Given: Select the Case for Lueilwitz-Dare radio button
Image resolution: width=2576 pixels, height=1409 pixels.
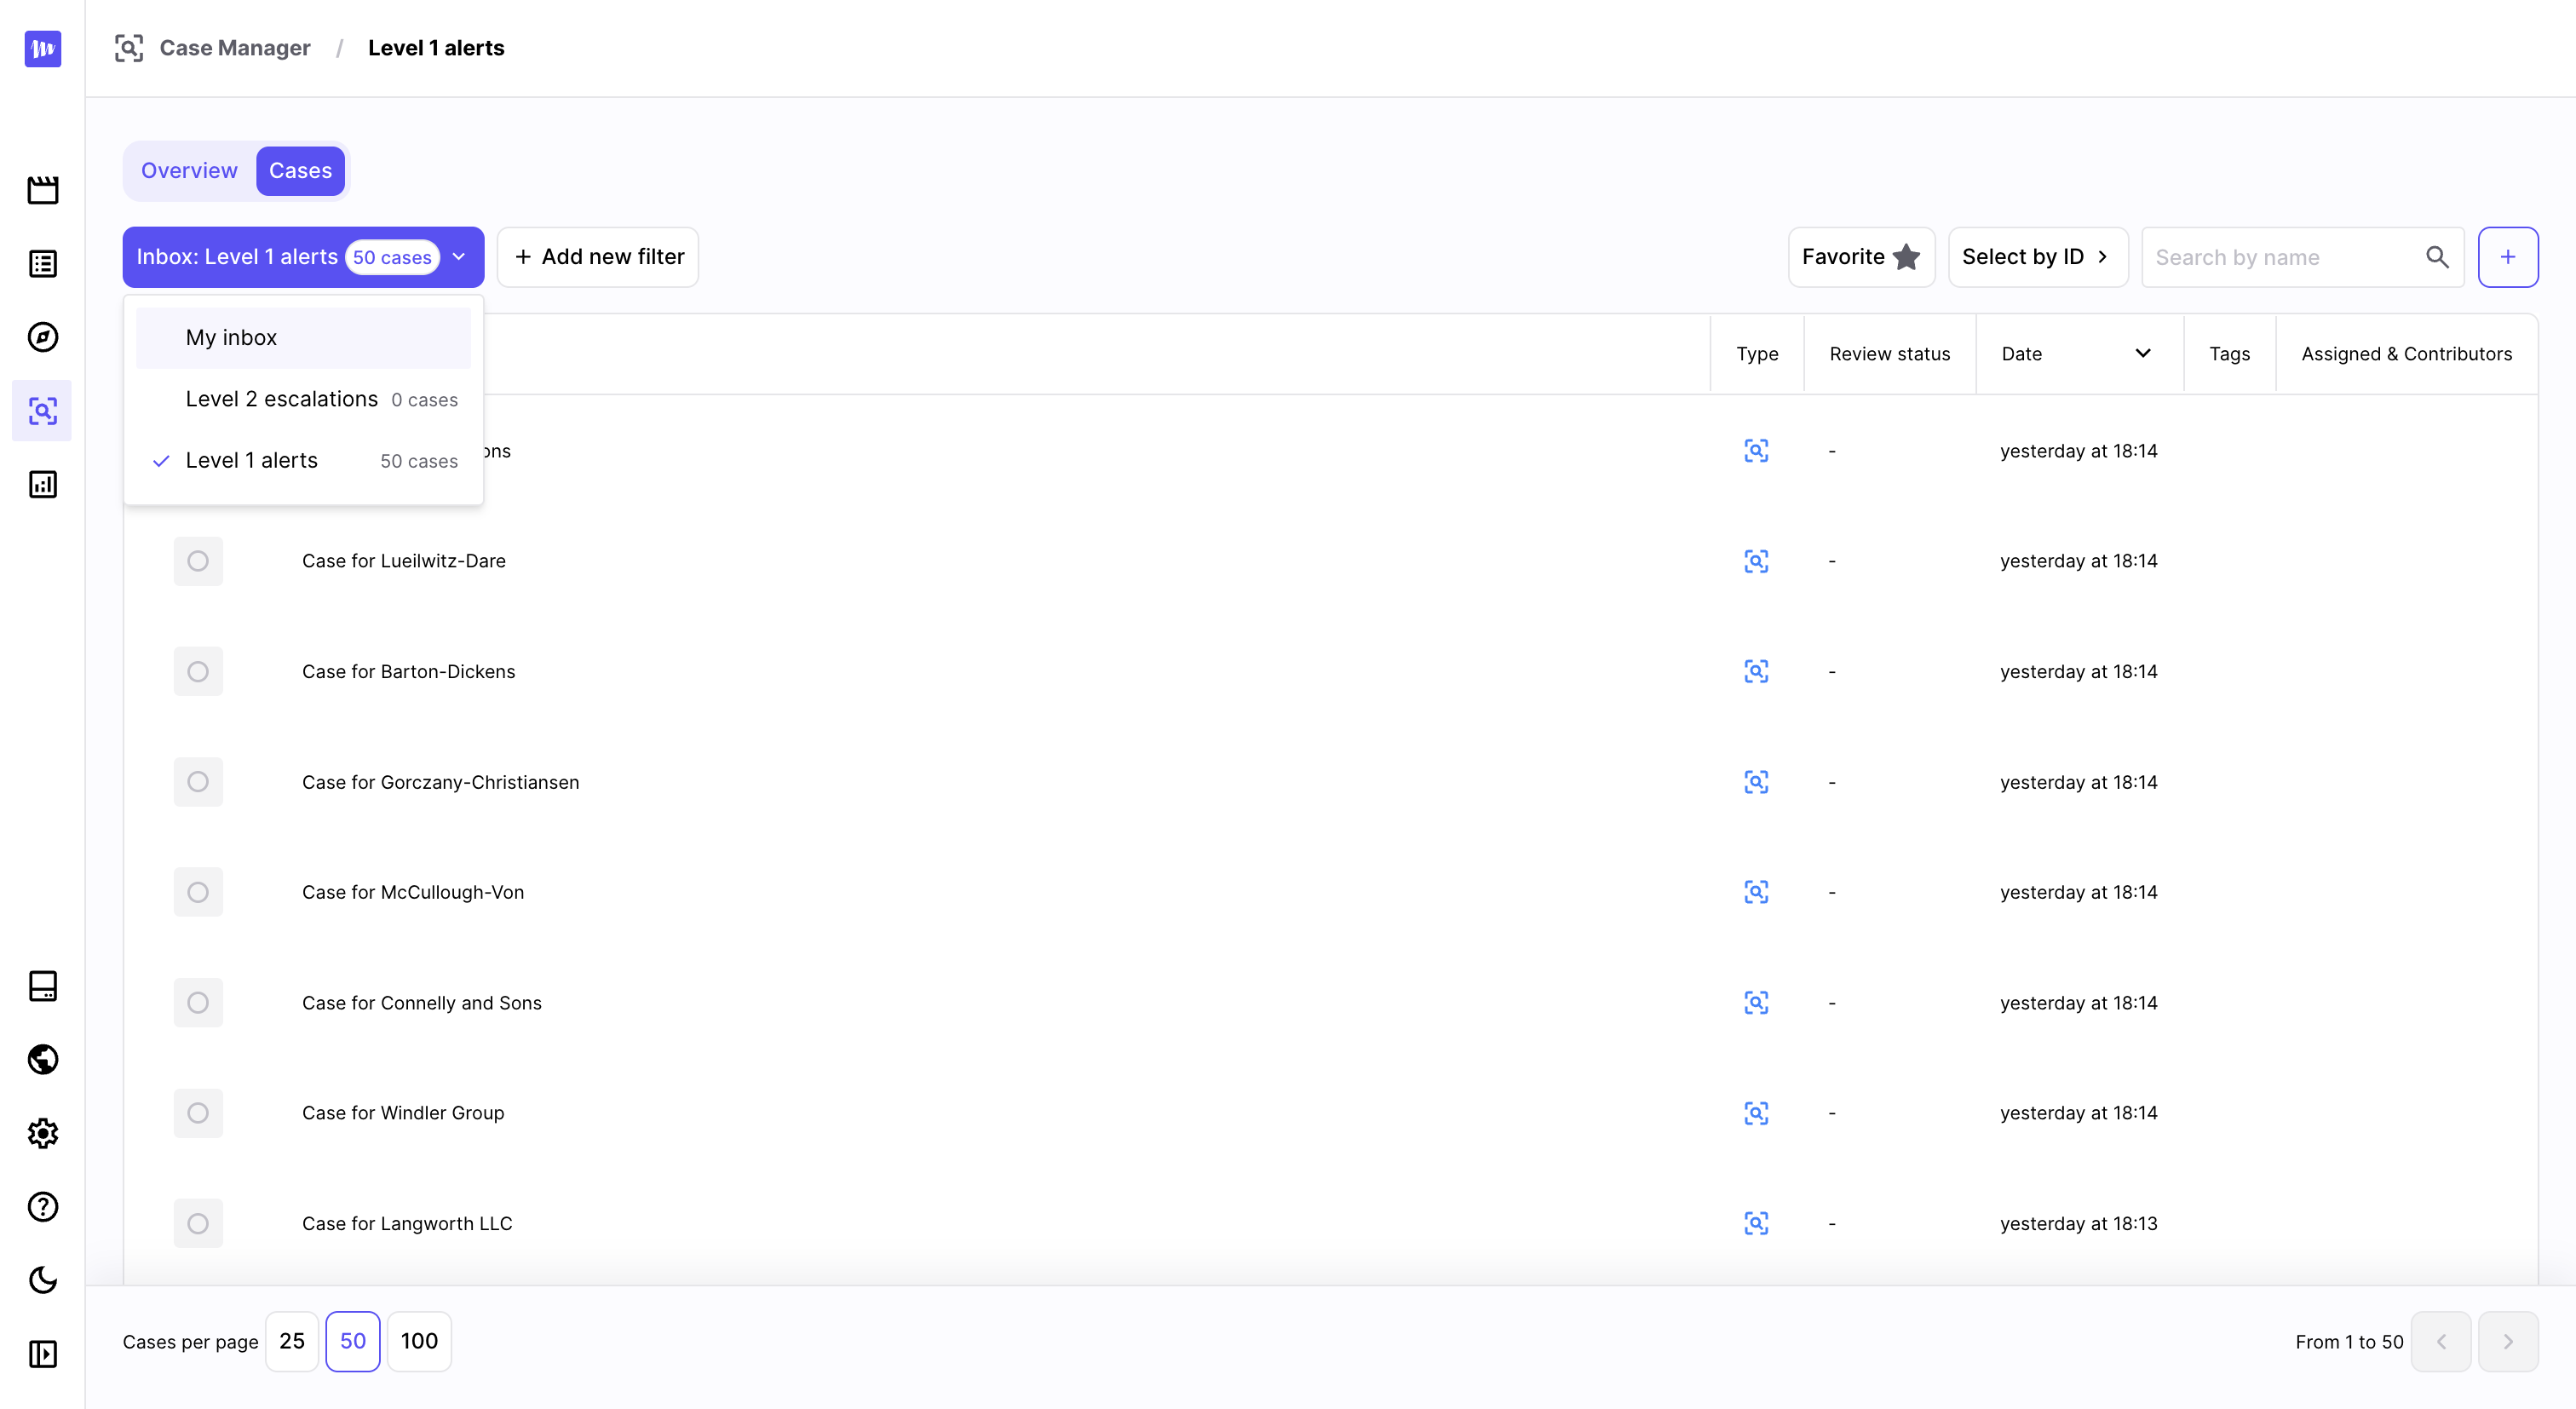Looking at the screenshot, I should pos(198,561).
